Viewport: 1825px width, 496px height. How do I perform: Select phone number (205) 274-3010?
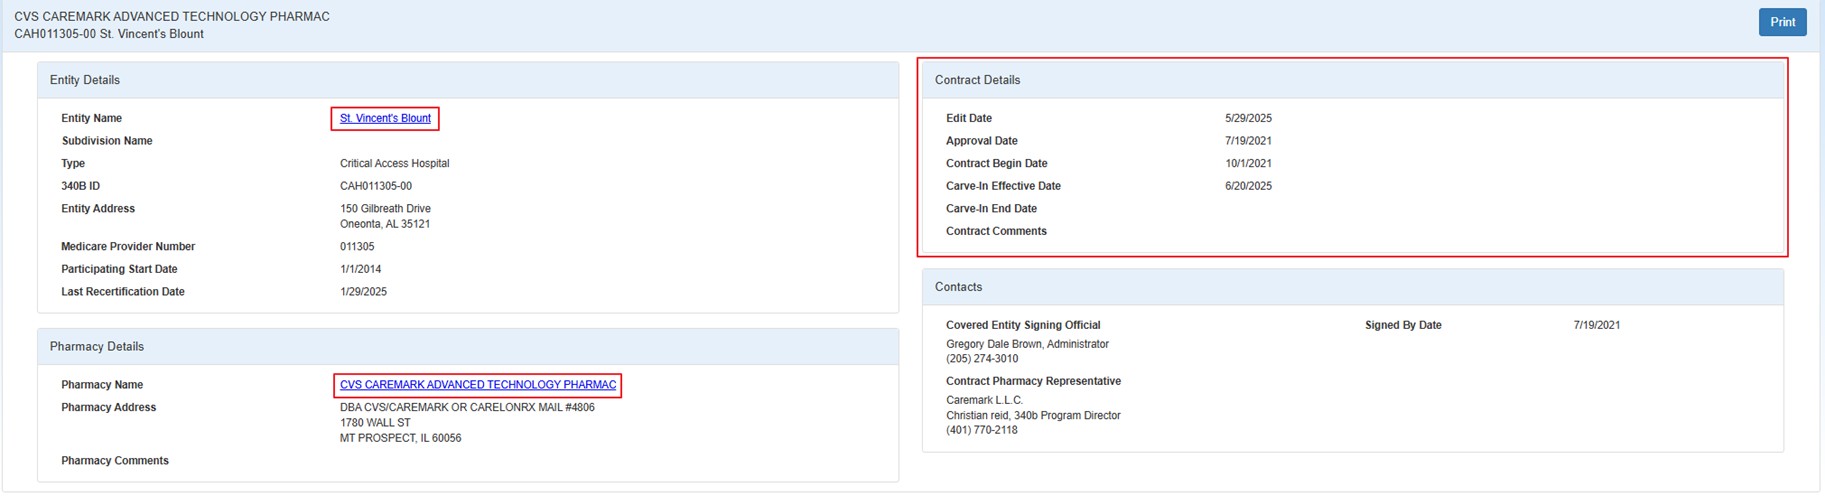[982, 359]
